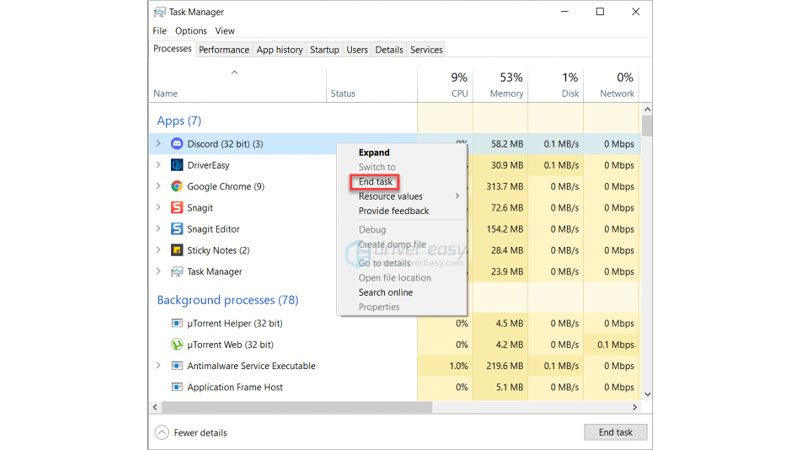Sort by the Status column header
This screenshot has height=450, width=800.
[x=372, y=84]
